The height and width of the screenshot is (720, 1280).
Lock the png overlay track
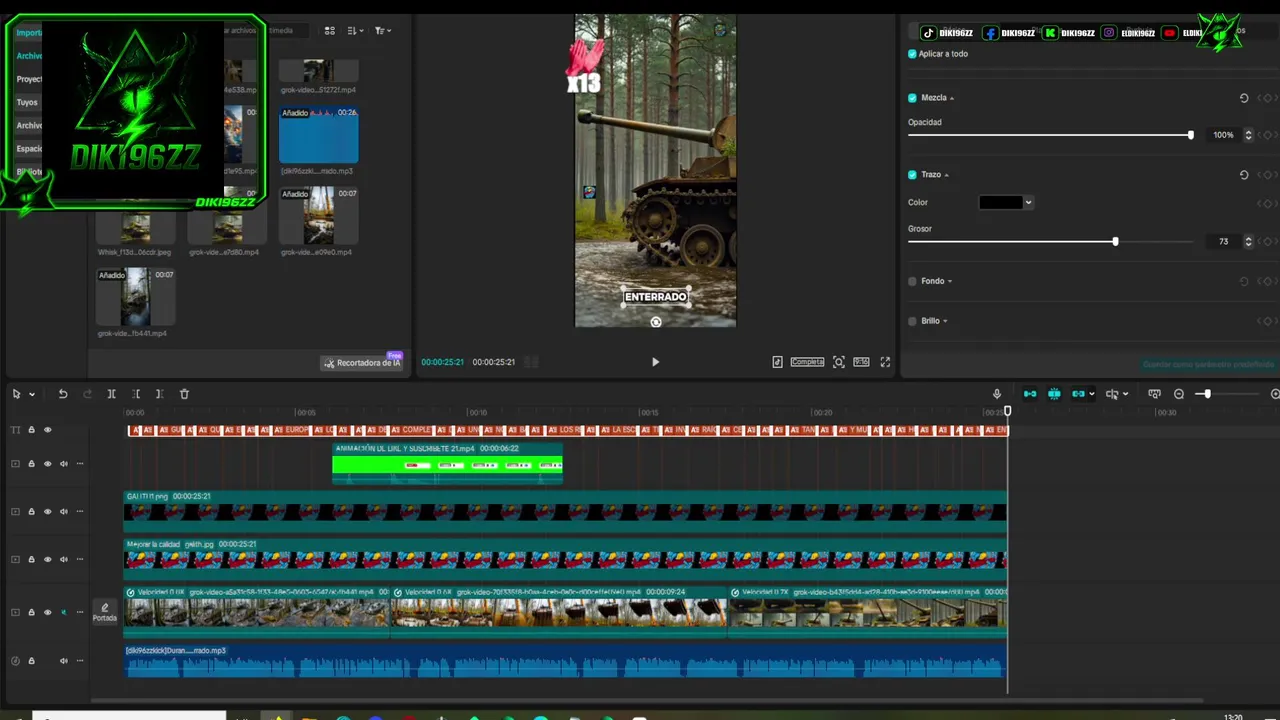(31, 512)
